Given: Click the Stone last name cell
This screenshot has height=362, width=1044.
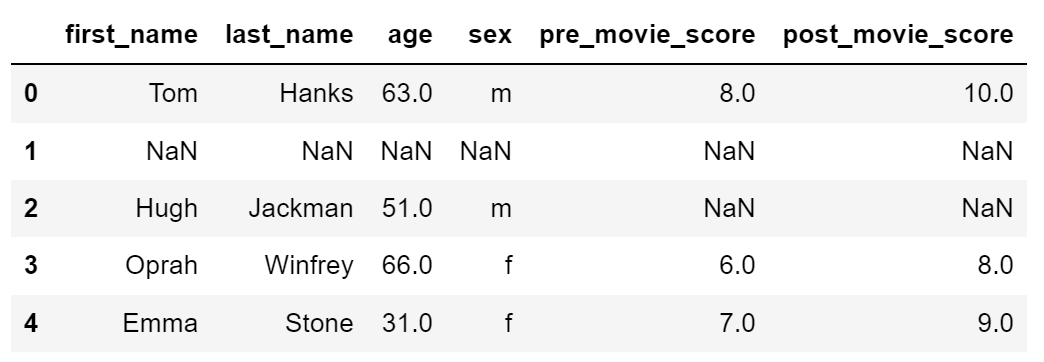Looking at the screenshot, I should 319,323.
